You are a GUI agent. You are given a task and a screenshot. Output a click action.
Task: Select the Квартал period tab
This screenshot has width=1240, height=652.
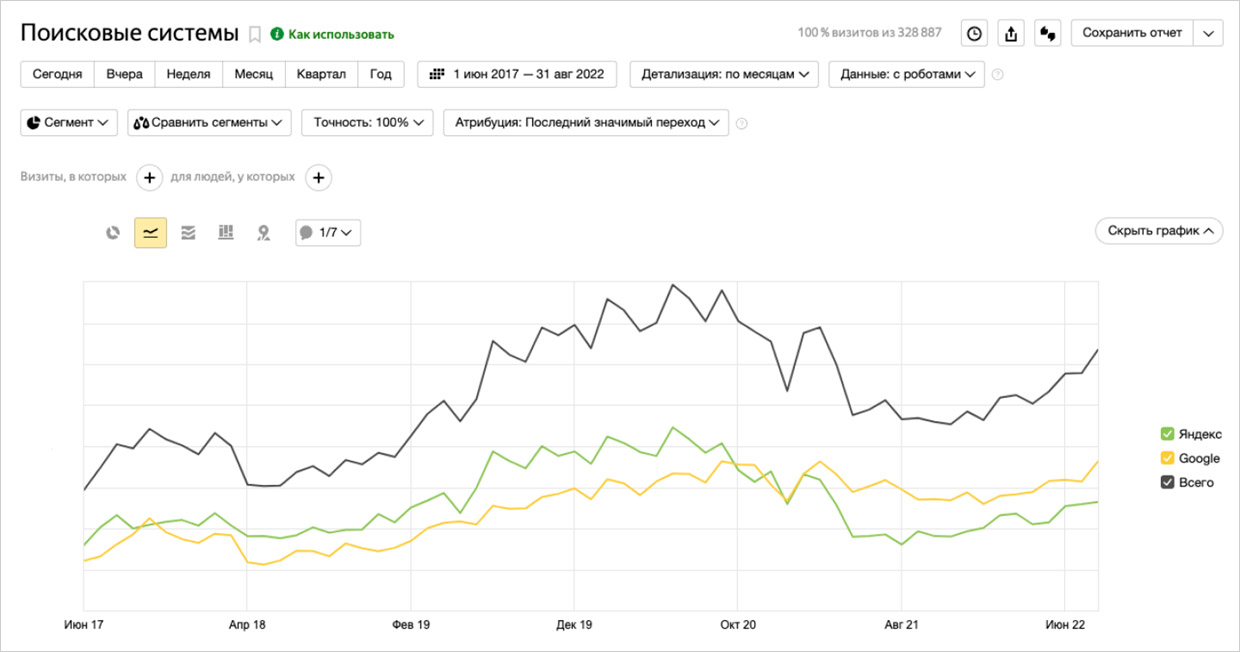click(x=321, y=75)
